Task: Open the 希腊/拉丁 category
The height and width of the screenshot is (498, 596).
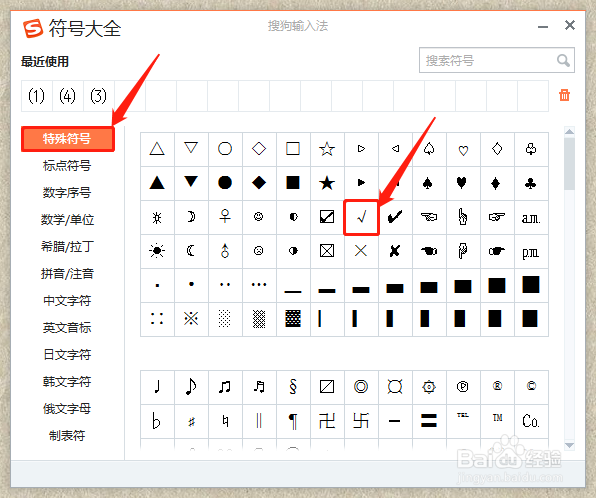Action: point(67,247)
